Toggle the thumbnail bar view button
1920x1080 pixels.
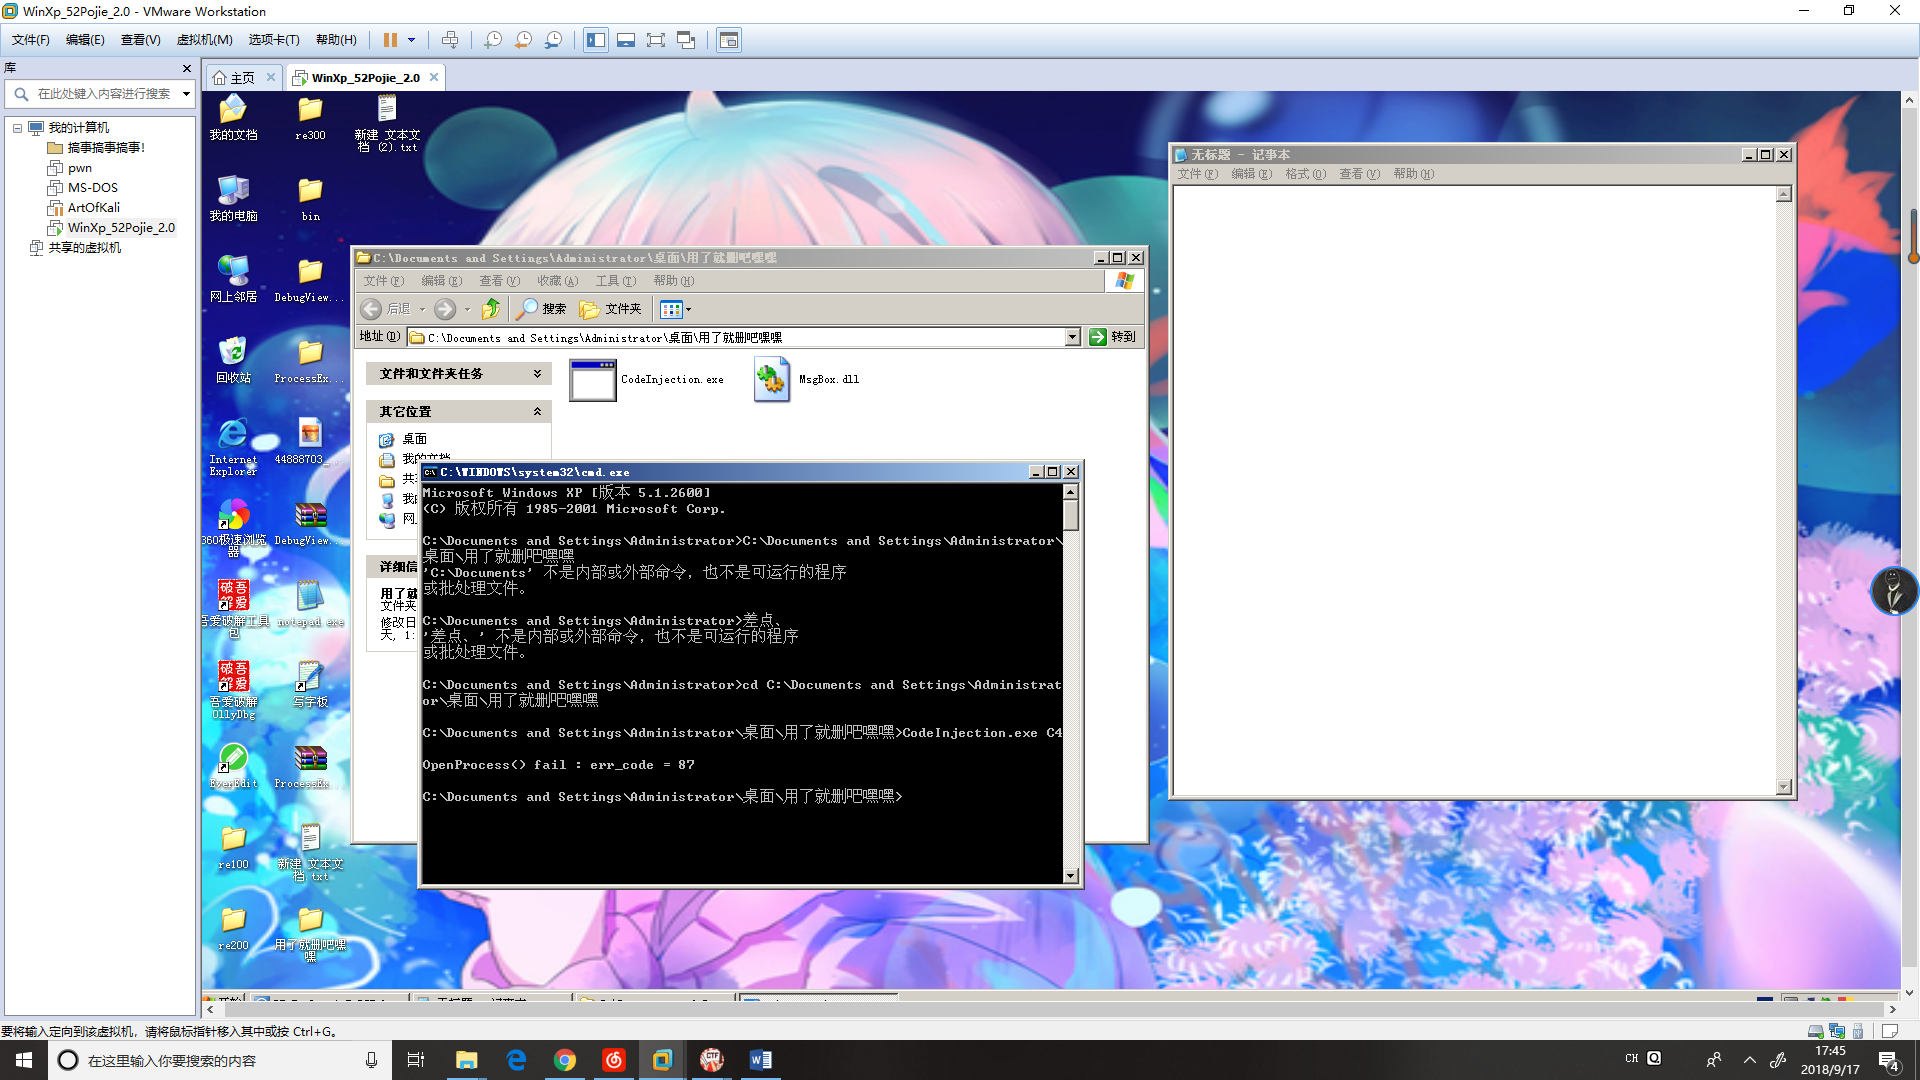626,40
